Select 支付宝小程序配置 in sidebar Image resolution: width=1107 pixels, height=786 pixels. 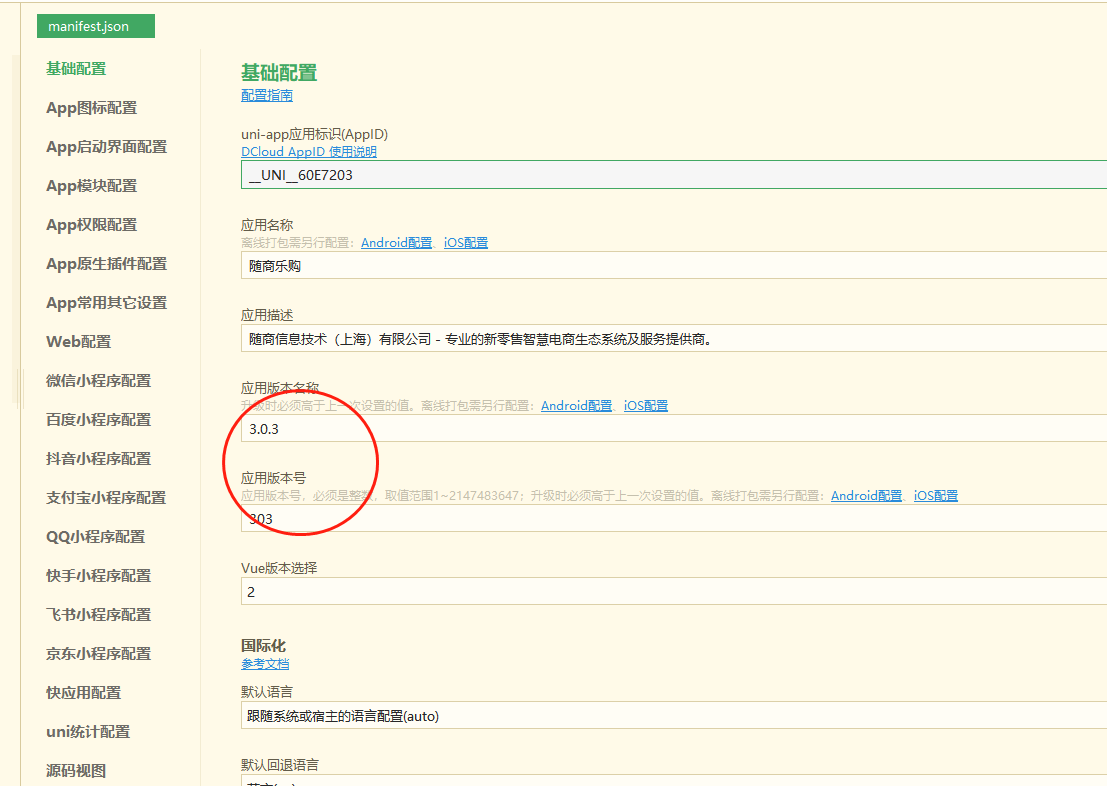(106, 498)
